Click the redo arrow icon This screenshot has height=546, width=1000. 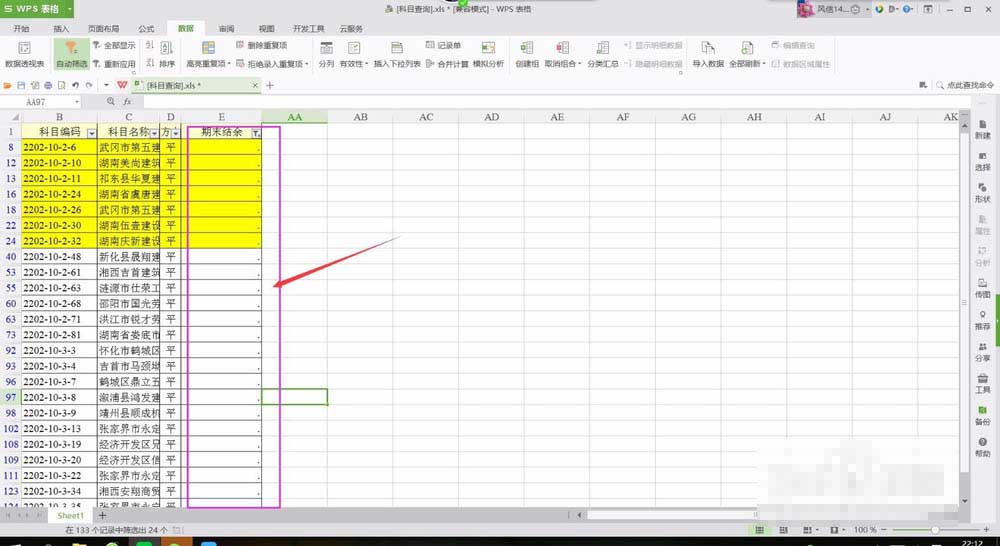click(89, 85)
